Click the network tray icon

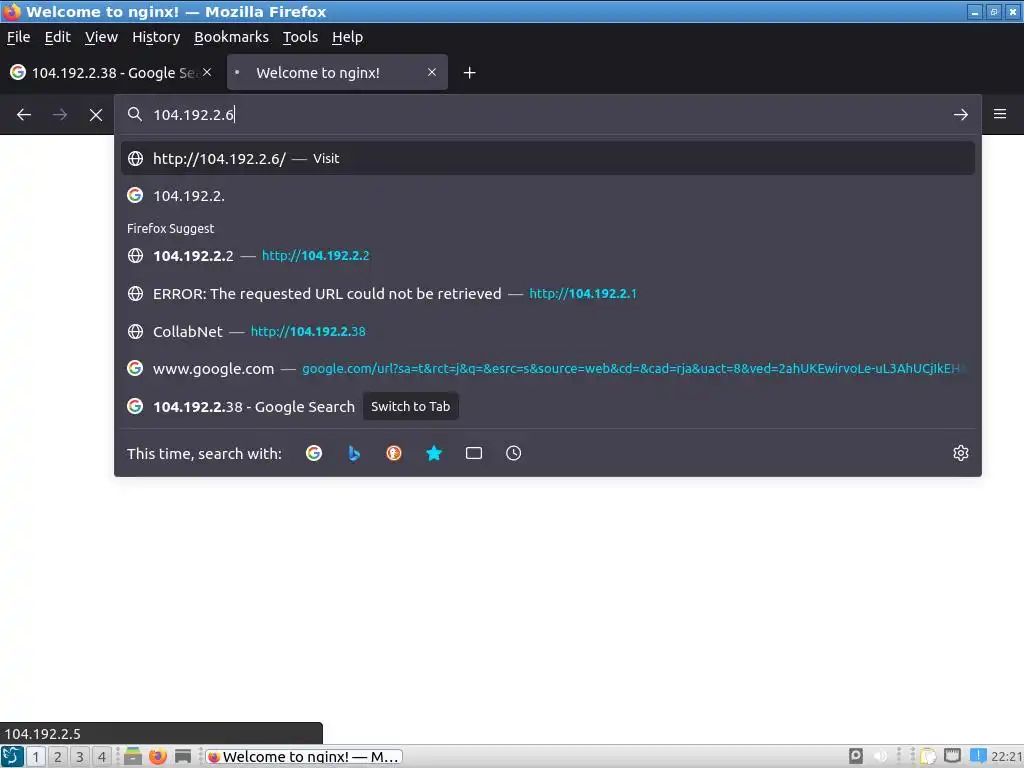[x=952, y=756]
